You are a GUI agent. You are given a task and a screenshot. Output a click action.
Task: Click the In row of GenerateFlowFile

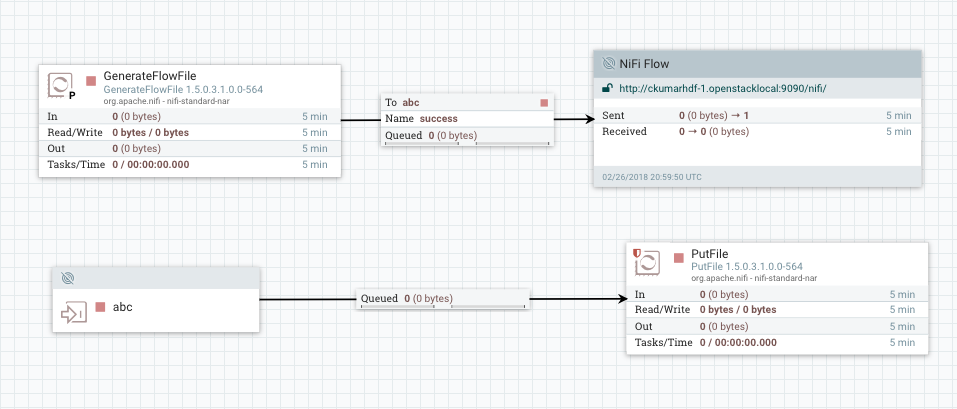(x=190, y=116)
